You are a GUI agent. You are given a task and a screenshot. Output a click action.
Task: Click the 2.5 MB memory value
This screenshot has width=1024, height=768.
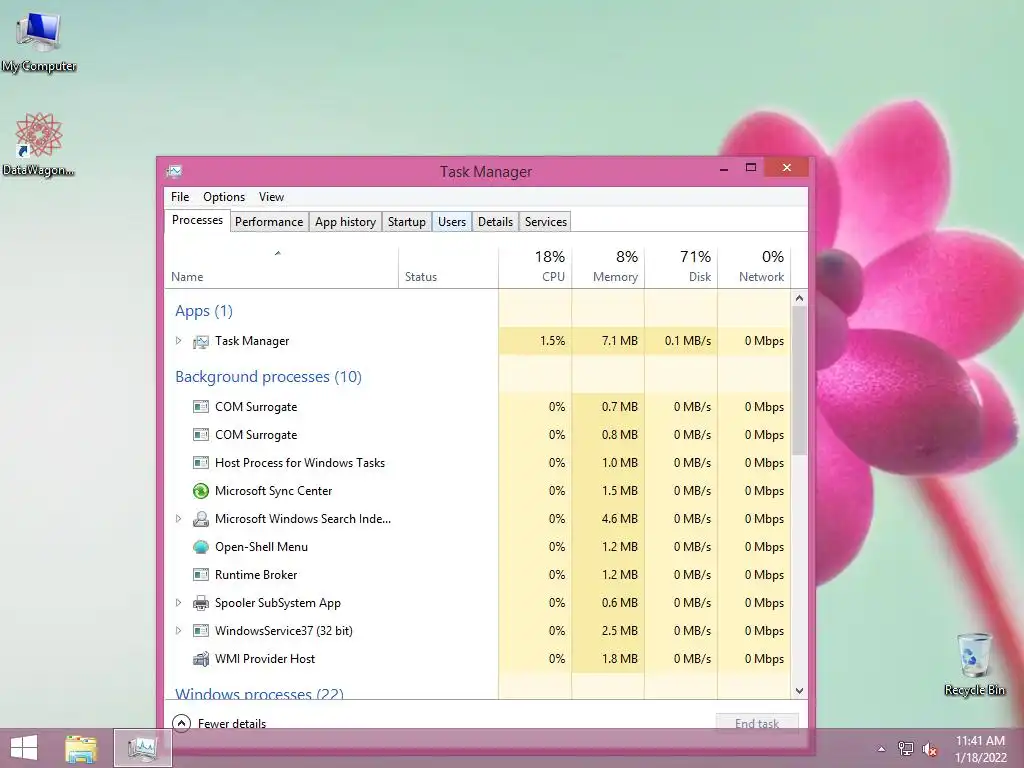coord(619,631)
